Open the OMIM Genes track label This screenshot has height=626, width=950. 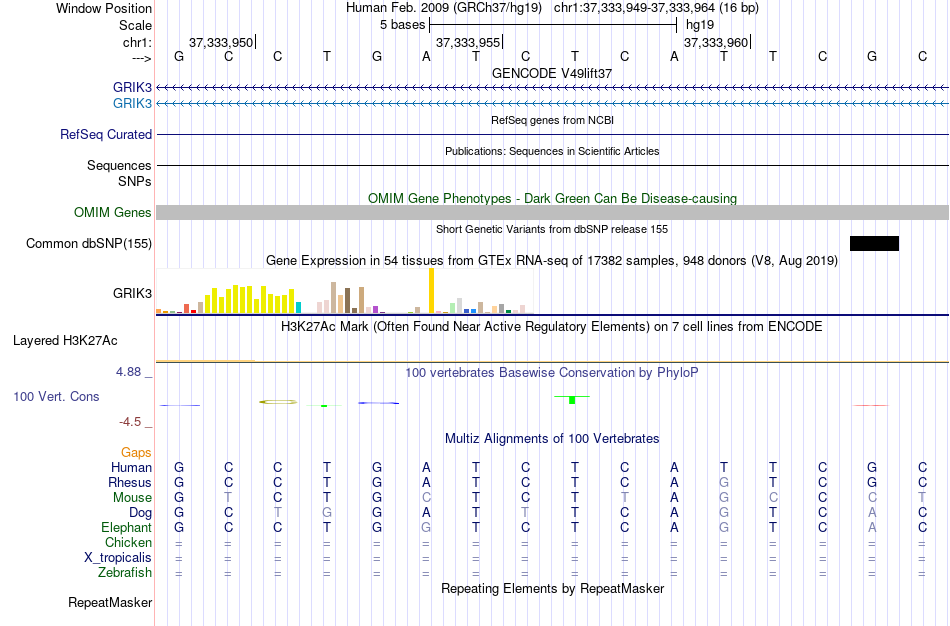(x=113, y=213)
